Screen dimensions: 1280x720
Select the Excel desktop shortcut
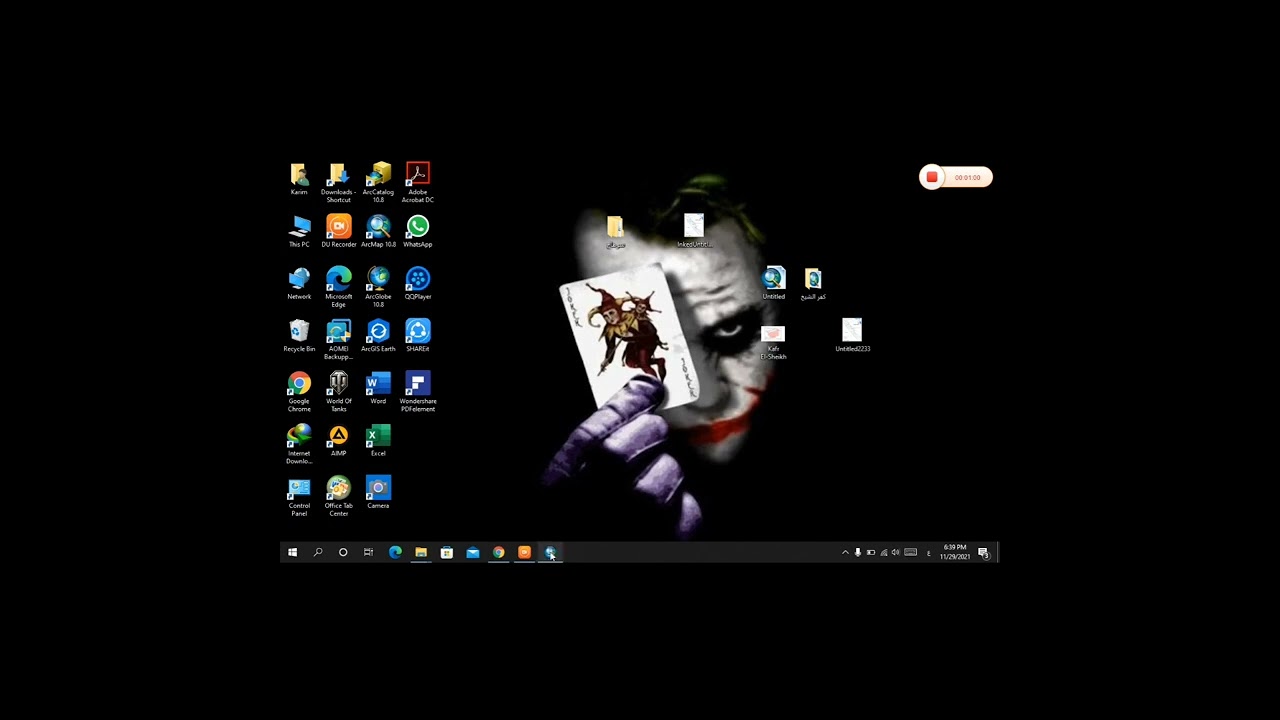pos(378,440)
